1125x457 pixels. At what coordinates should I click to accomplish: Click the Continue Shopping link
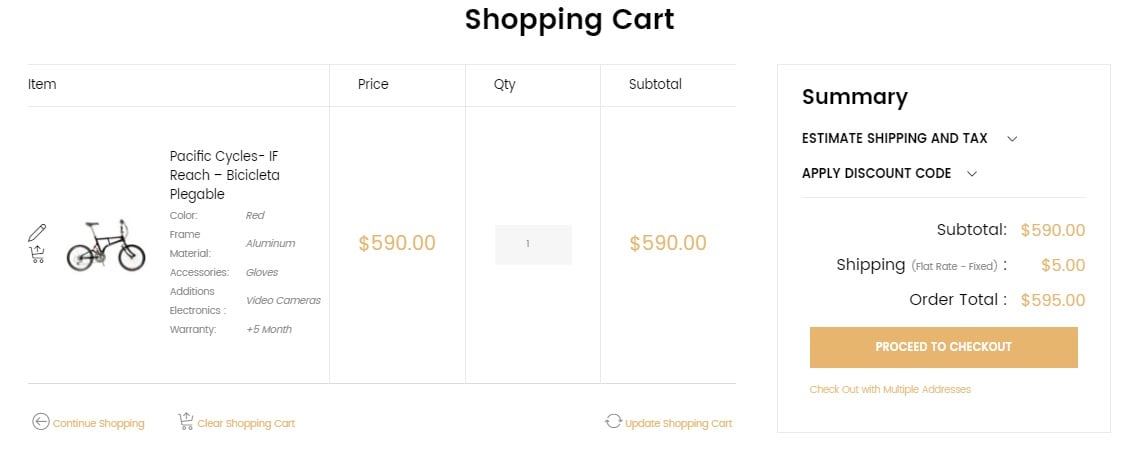[x=98, y=423]
